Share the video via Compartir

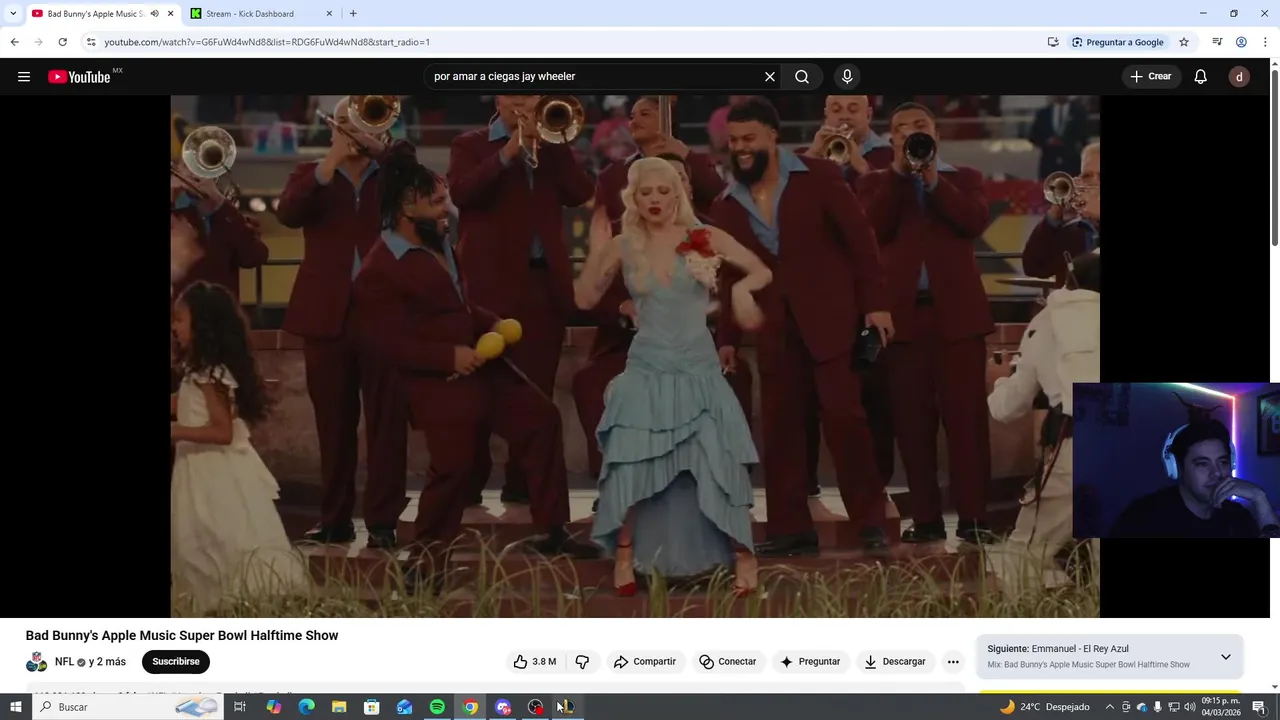[x=645, y=662]
